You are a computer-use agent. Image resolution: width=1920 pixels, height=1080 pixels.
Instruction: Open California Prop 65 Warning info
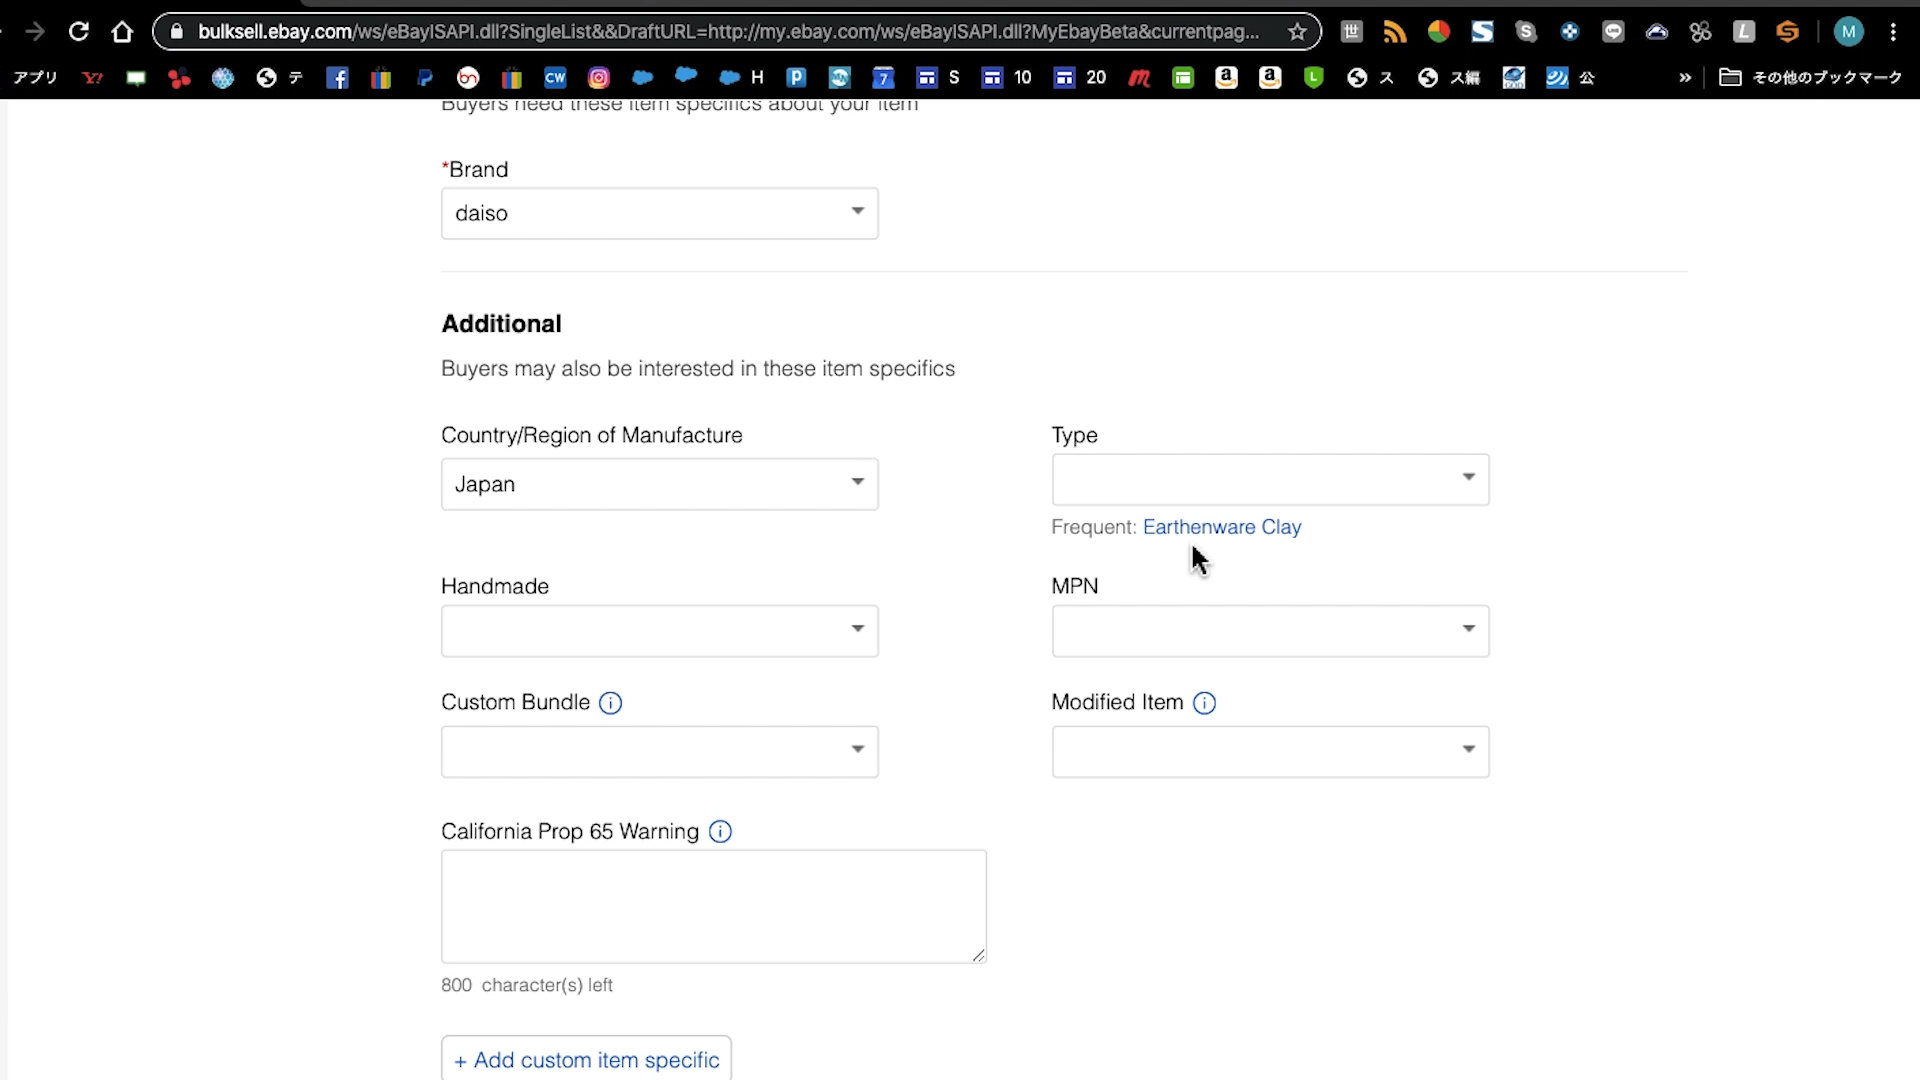[x=720, y=832]
